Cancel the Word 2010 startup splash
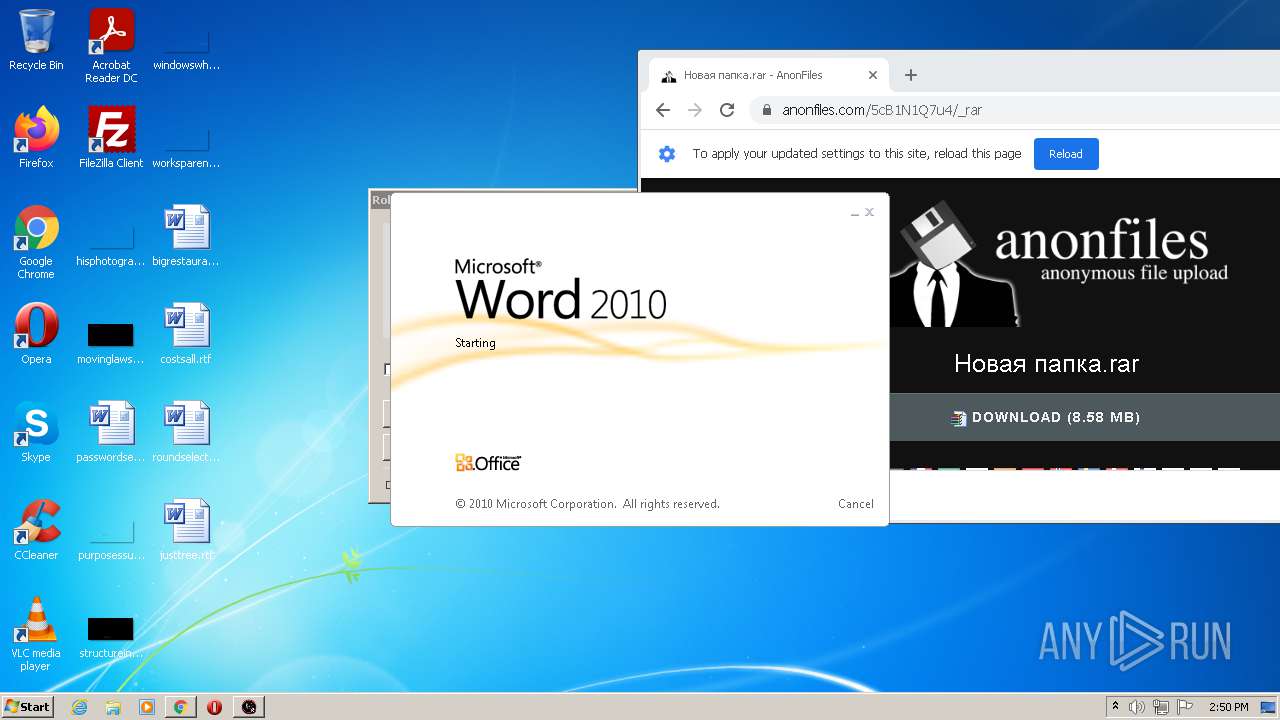Viewport: 1280px width, 720px height. tap(856, 504)
